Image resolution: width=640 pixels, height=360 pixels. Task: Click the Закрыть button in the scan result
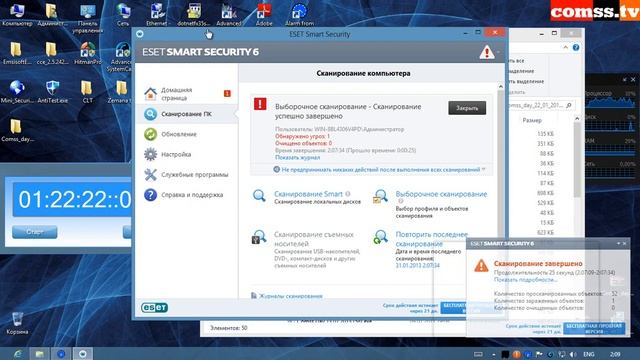[x=467, y=108]
